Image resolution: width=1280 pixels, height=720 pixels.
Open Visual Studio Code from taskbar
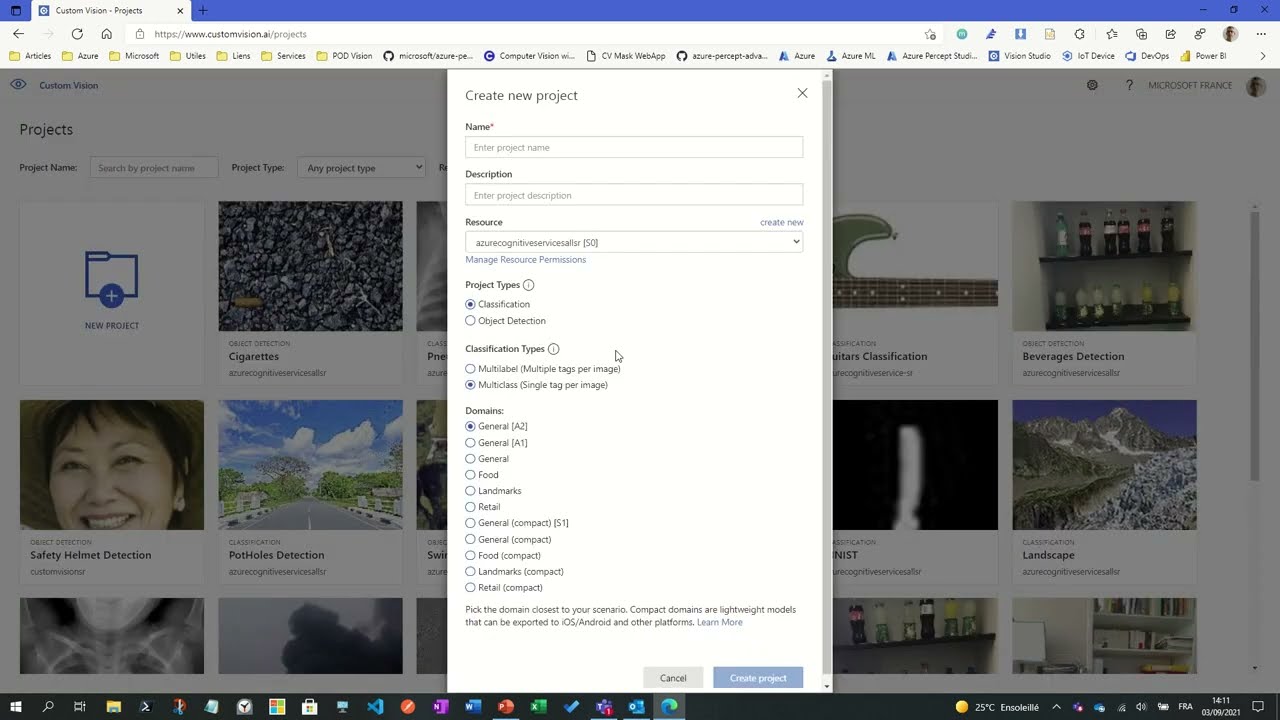click(x=375, y=707)
